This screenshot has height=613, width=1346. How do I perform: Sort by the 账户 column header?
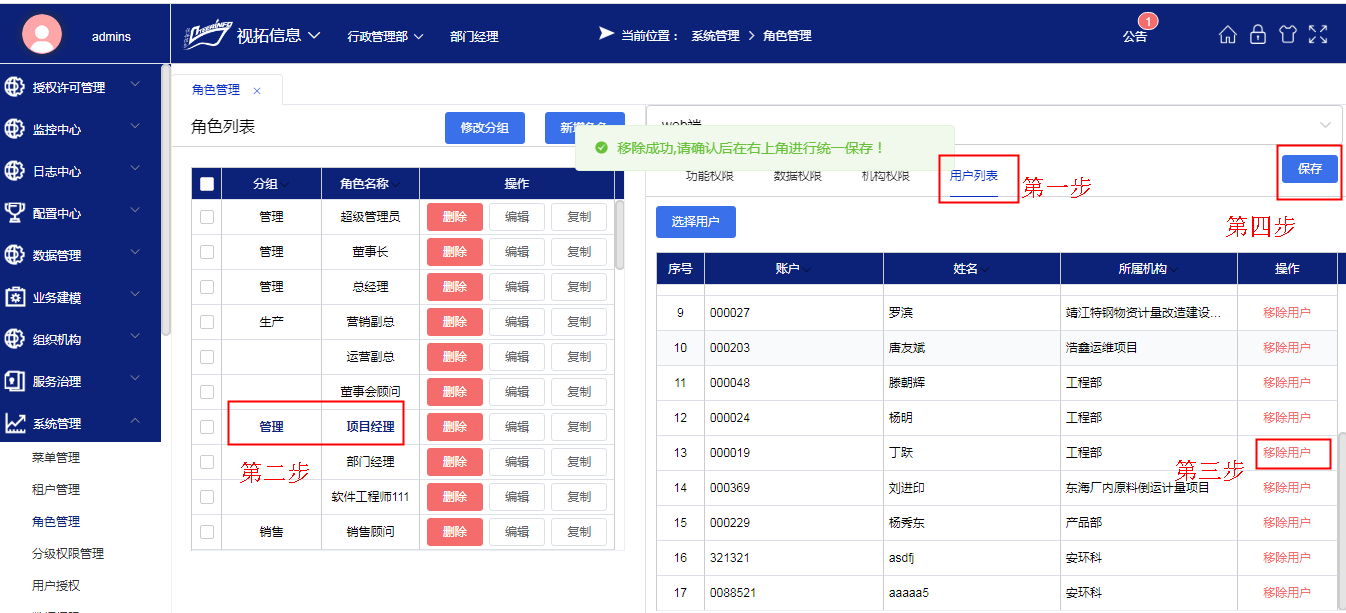(x=794, y=269)
